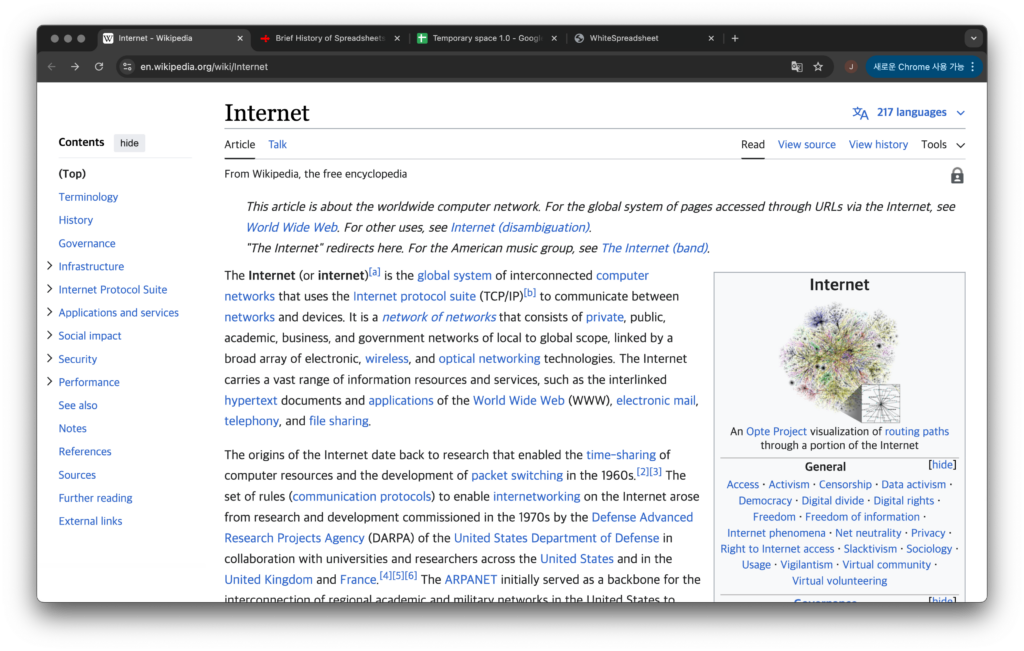1024x651 pixels.
Task: Switch to the Talk tab
Action: pyautogui.click(x=277, y=145)
